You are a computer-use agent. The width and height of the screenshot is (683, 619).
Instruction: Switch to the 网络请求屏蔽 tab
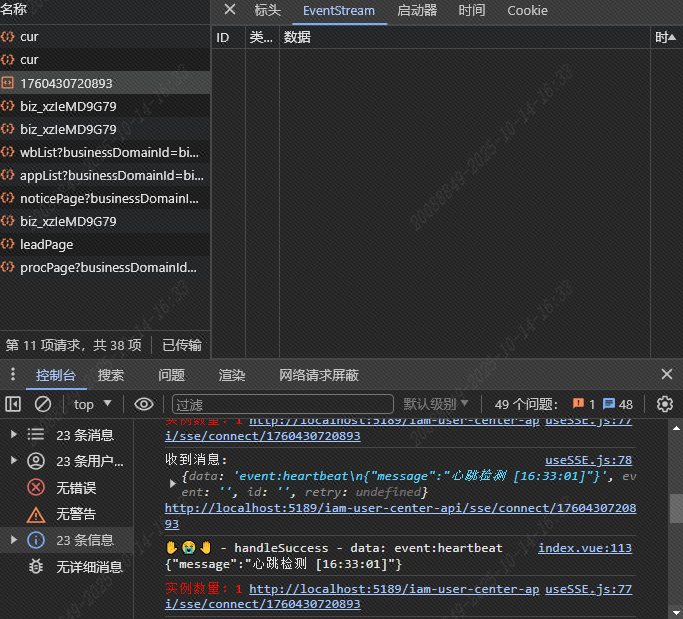coord(319,375)
